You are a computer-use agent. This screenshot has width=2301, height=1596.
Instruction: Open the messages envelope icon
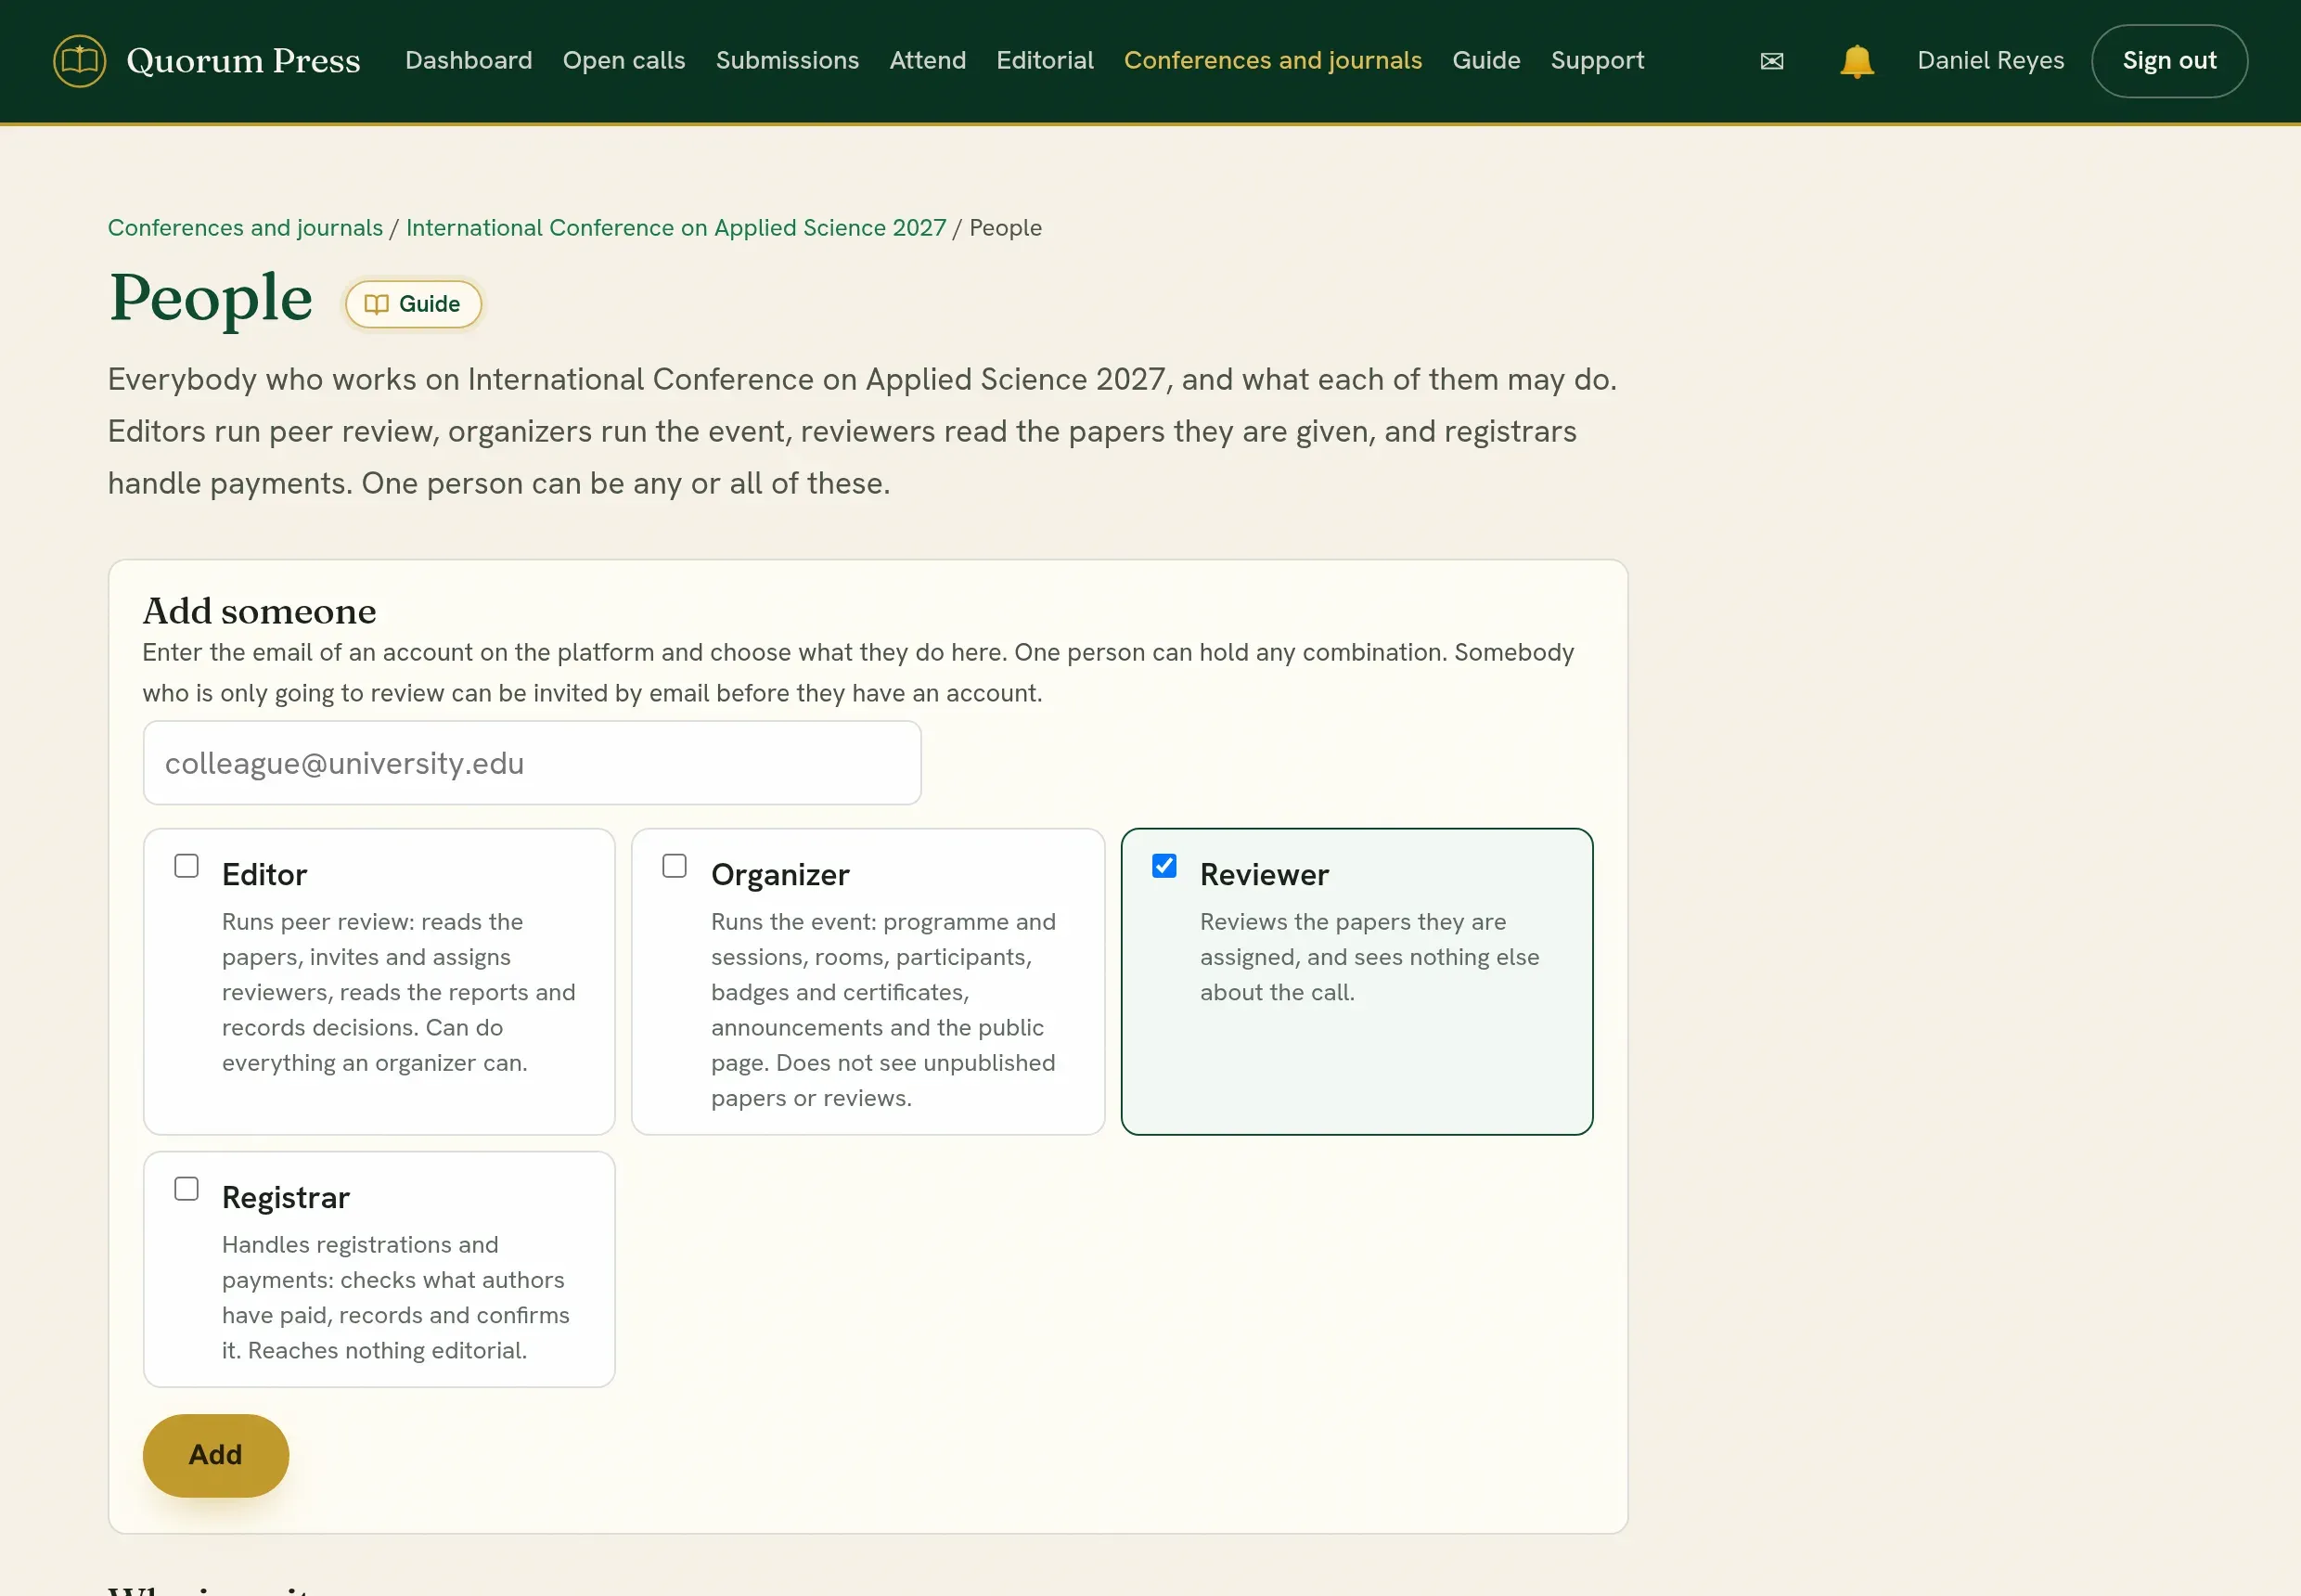(1771, 61)
